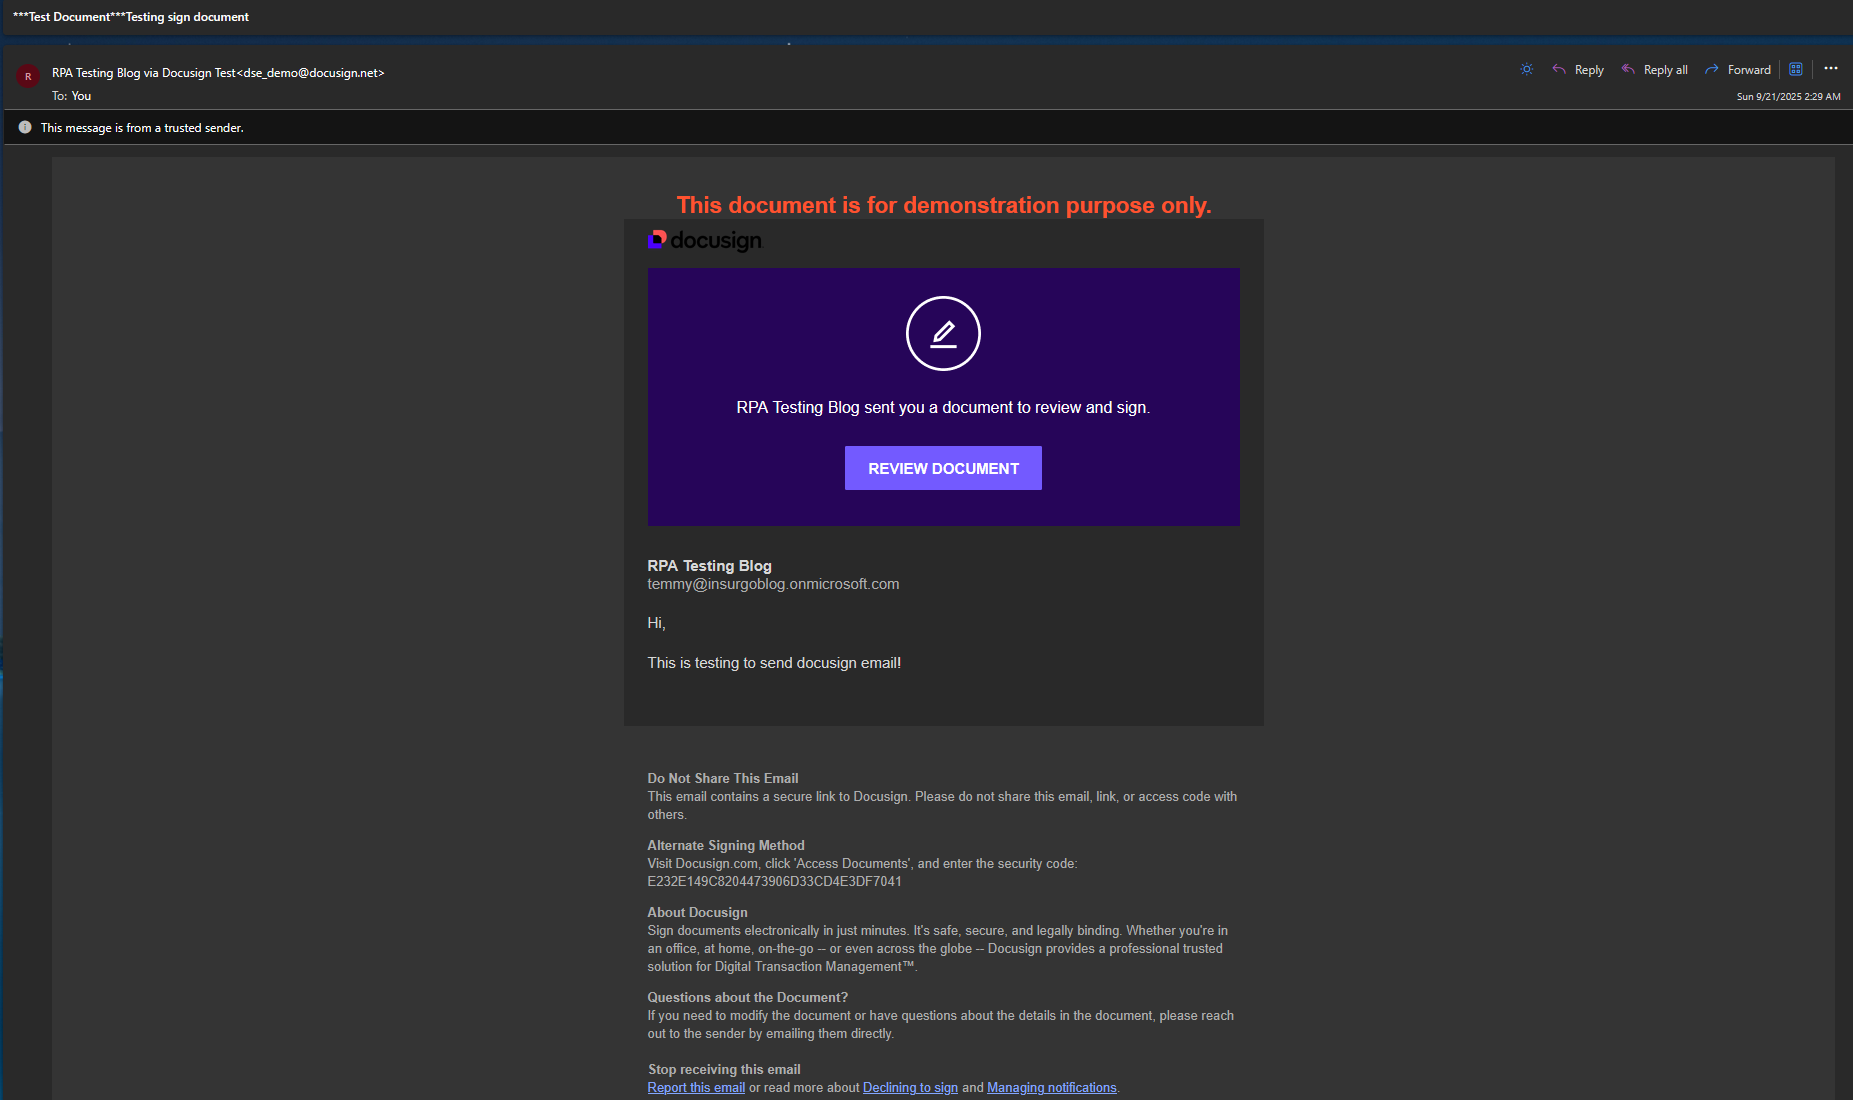Screen dimensions: 1853x1100
Task: Click 'Do Not Share This Email' heading
Action: point(722,779)
